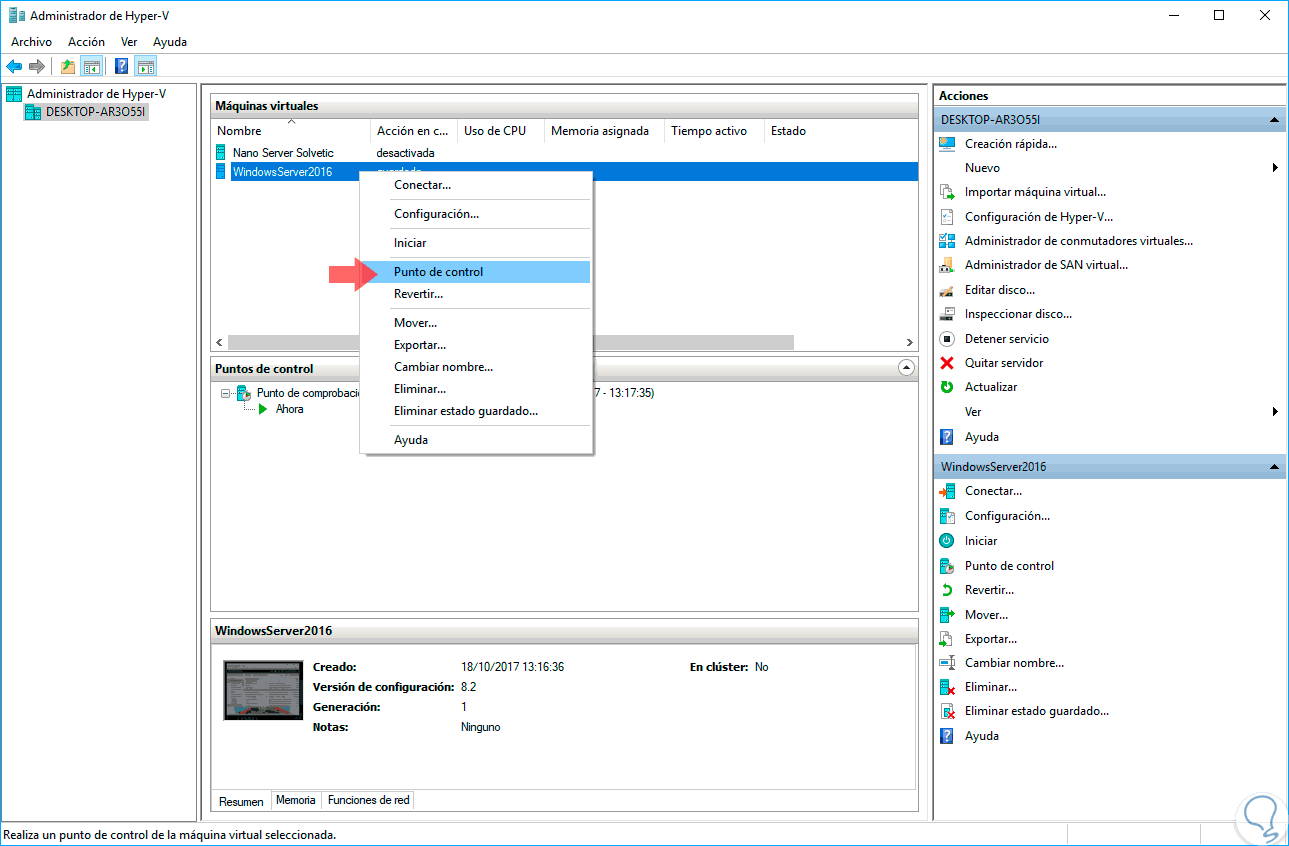Switch to the Funciones de red tab
Viewport: 1289px width, 846px height.
pos(368,800)
